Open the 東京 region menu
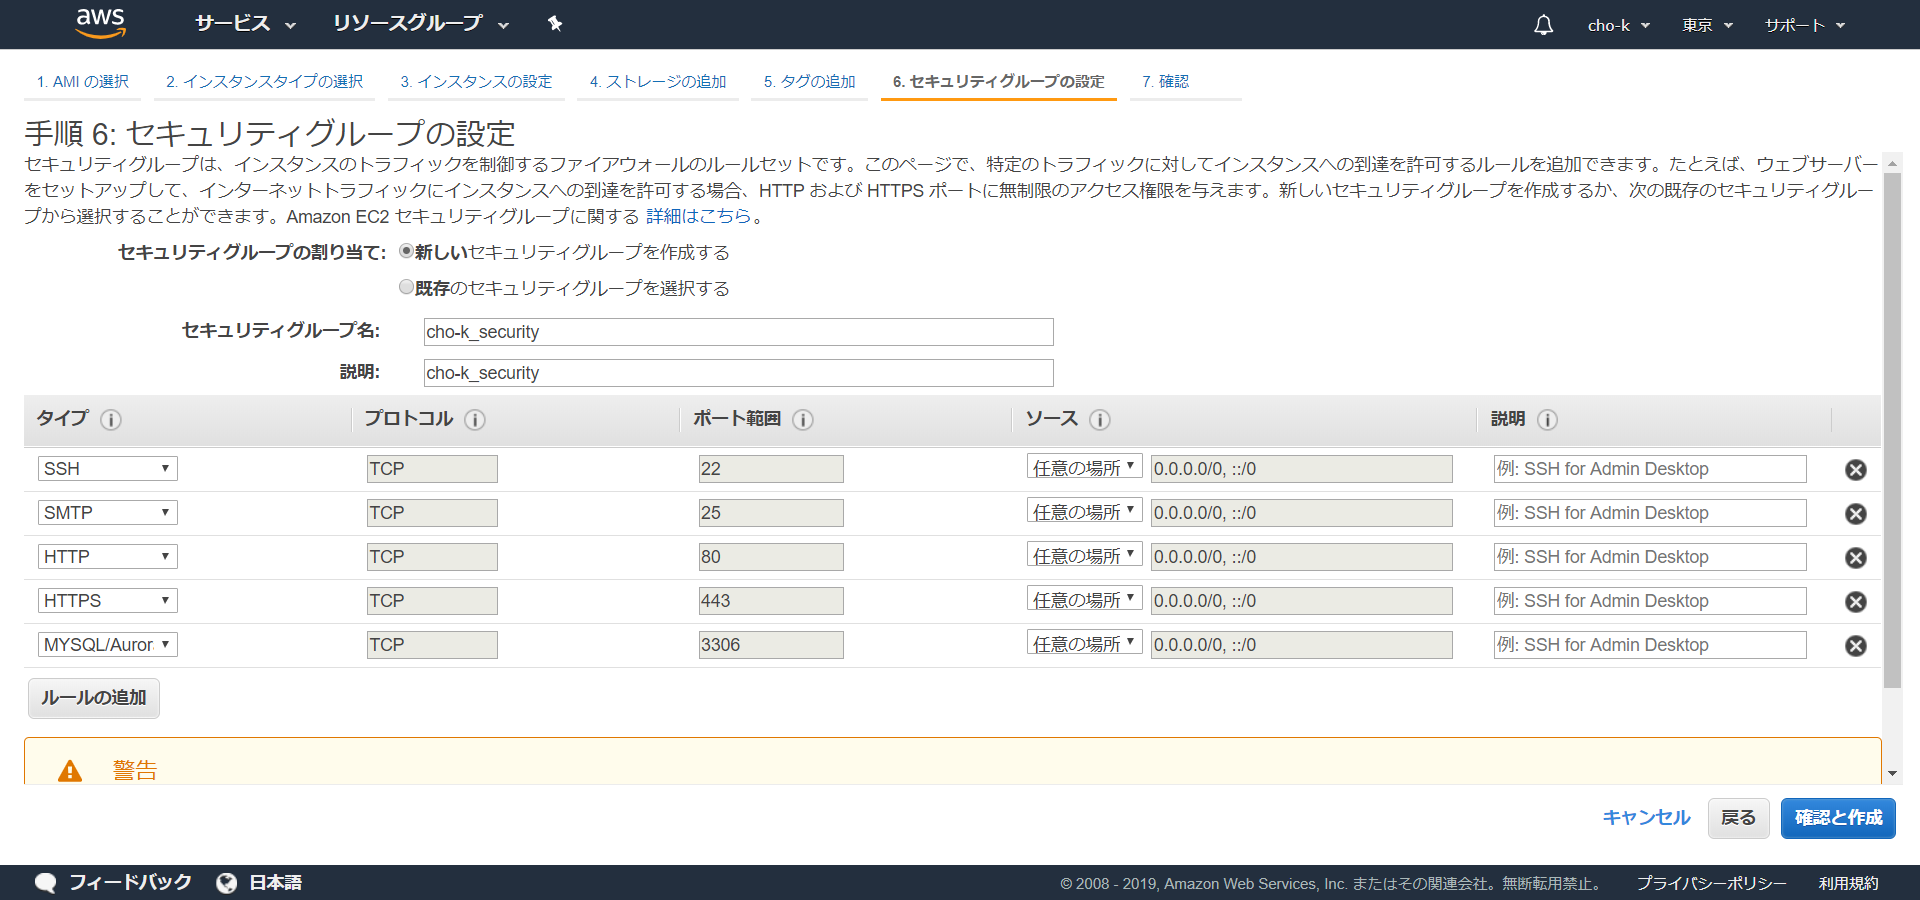 pyautogui.click(x=1707, y=25)
